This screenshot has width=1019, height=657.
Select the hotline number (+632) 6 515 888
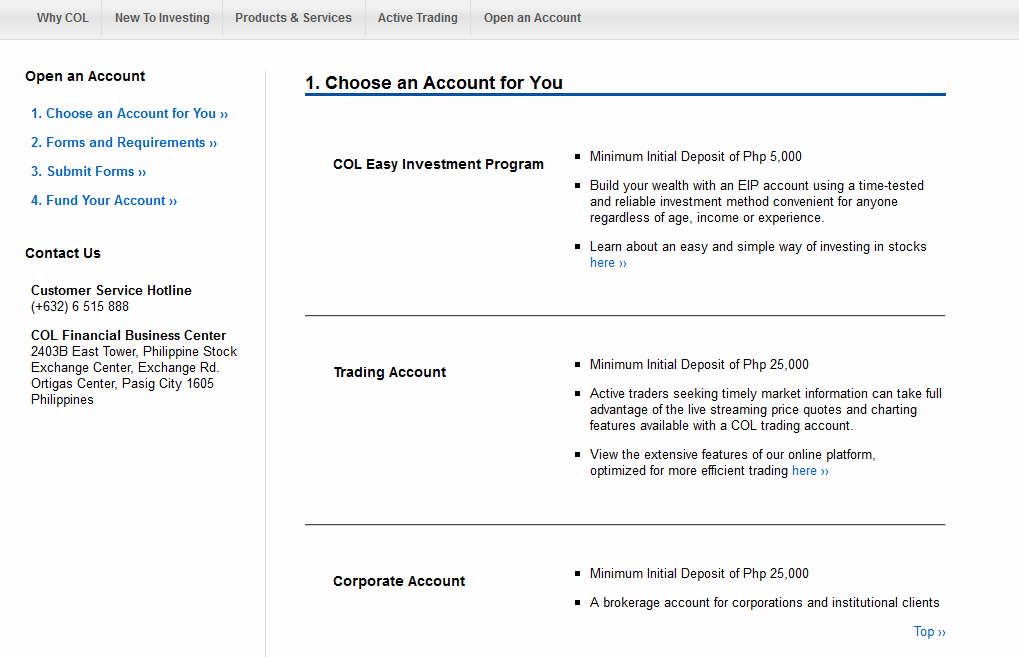click(80, 307)
